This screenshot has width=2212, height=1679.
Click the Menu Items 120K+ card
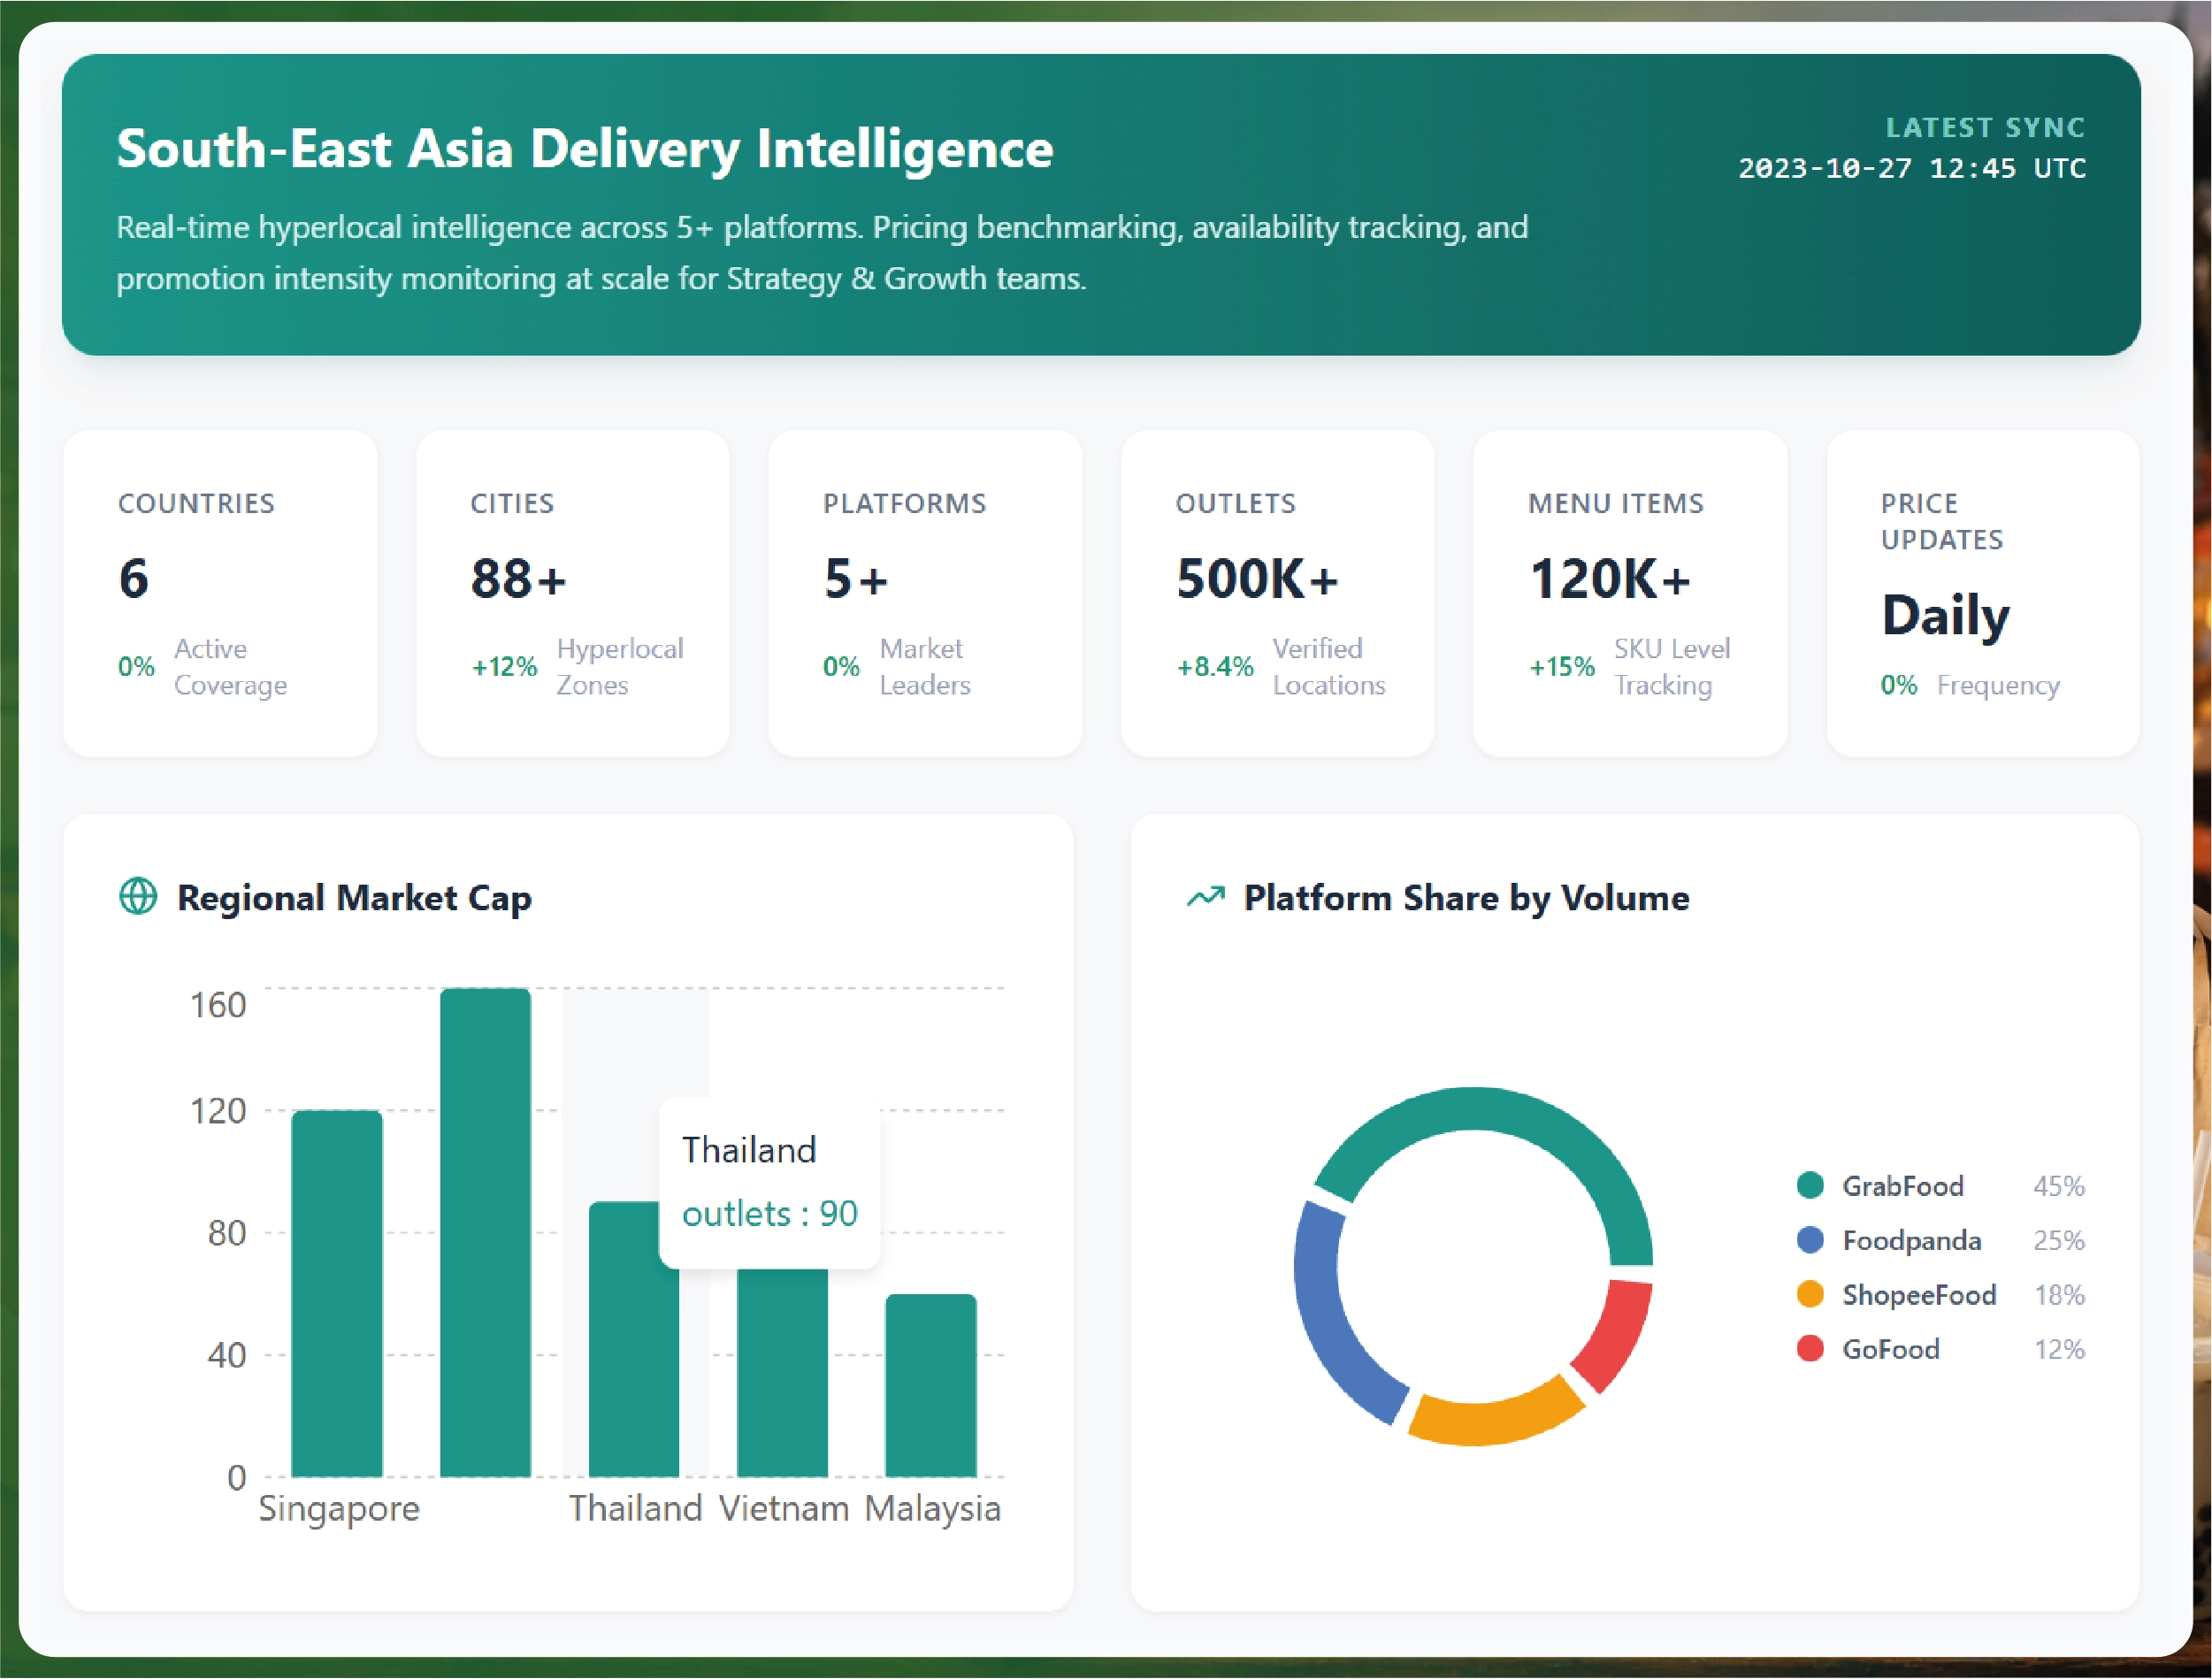[x=1629, y=593]
